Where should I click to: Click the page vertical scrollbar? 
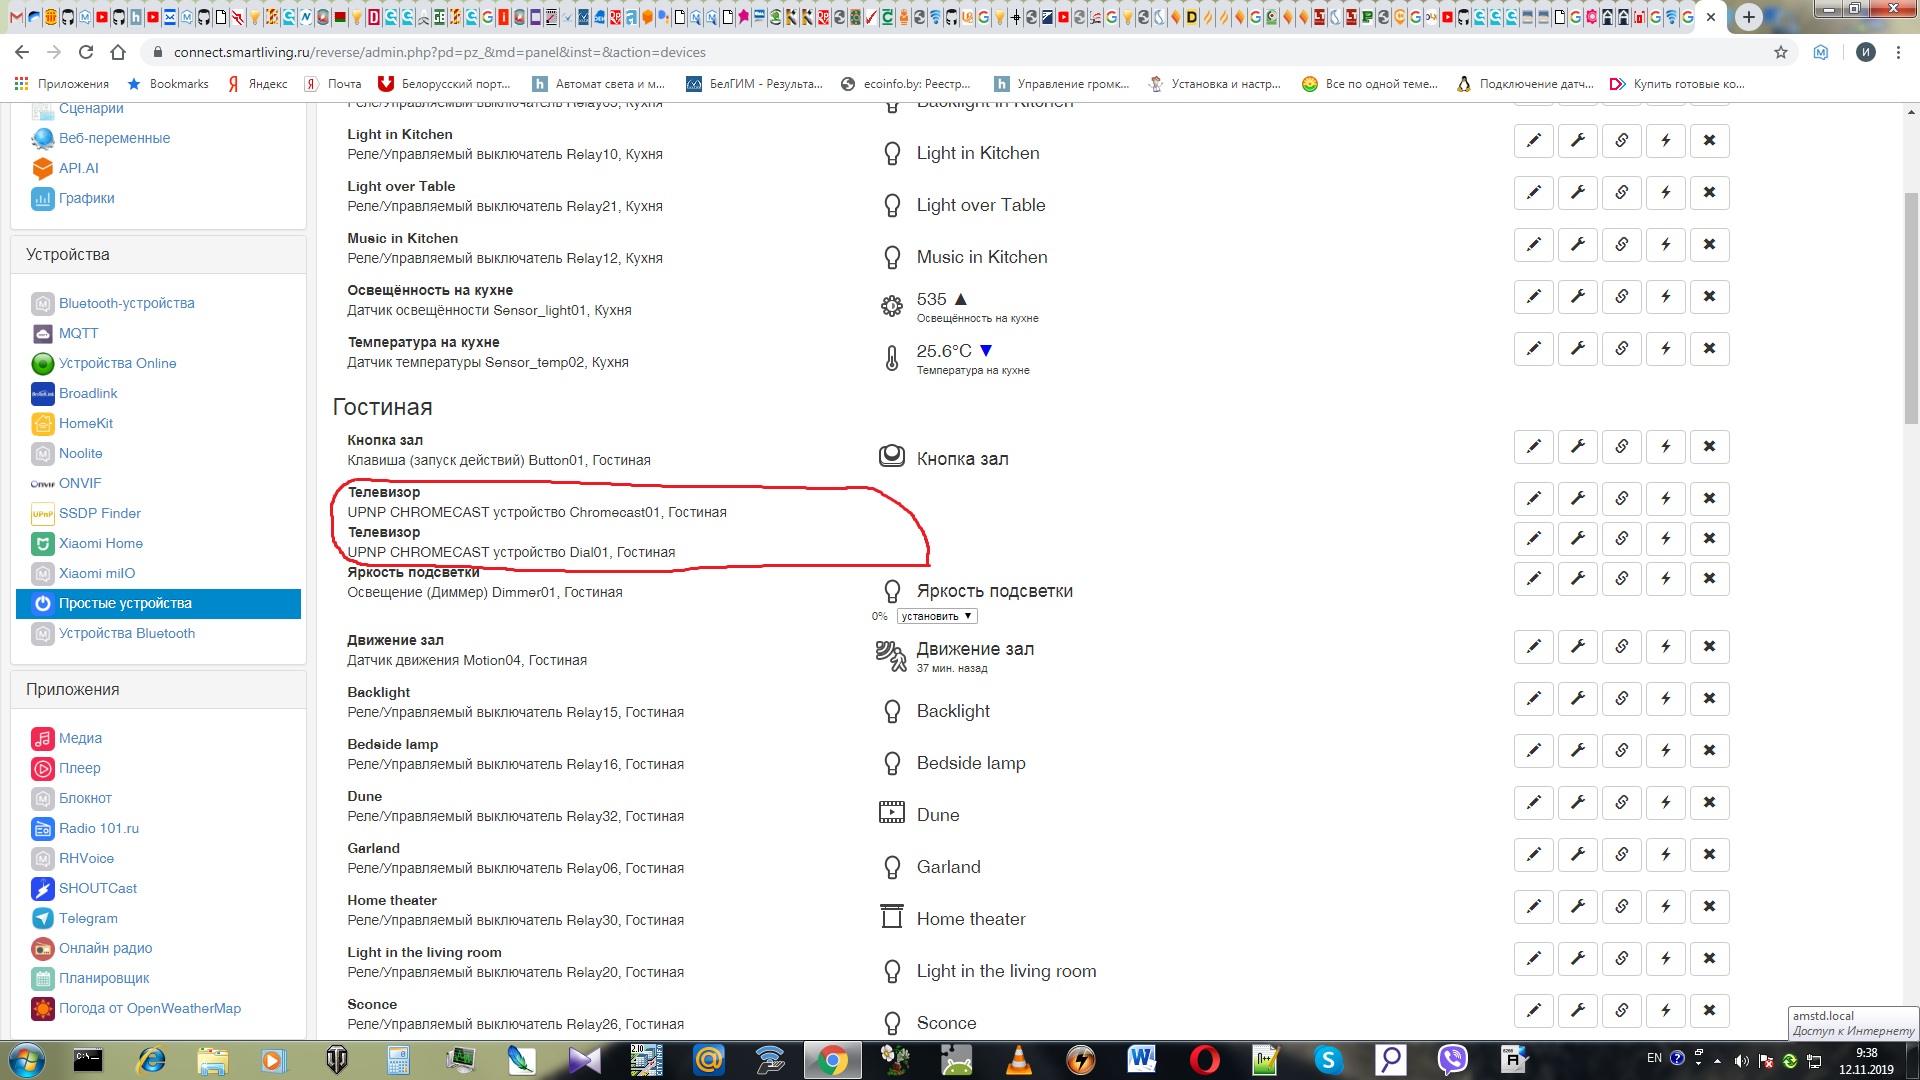click(x=1911, y=310)
